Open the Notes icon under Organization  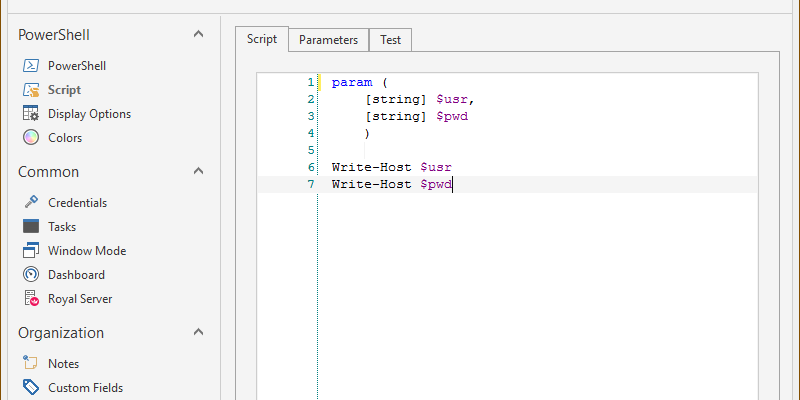point(30,364)
